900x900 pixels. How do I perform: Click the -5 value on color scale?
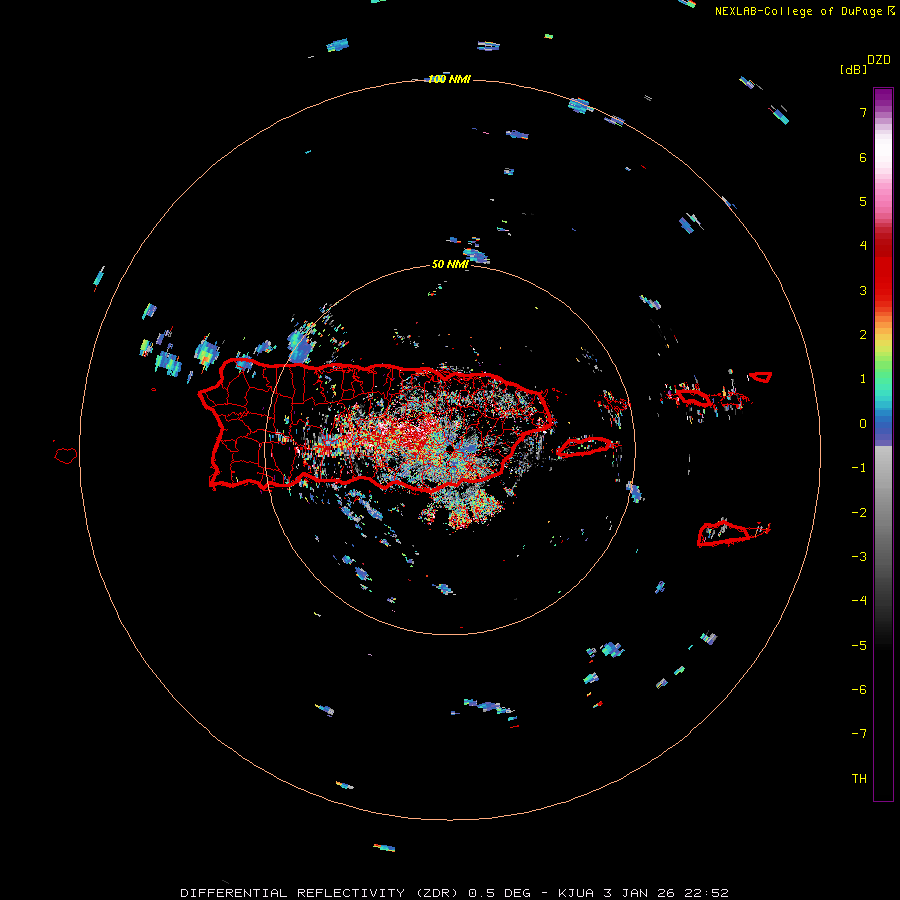(859, 645)
